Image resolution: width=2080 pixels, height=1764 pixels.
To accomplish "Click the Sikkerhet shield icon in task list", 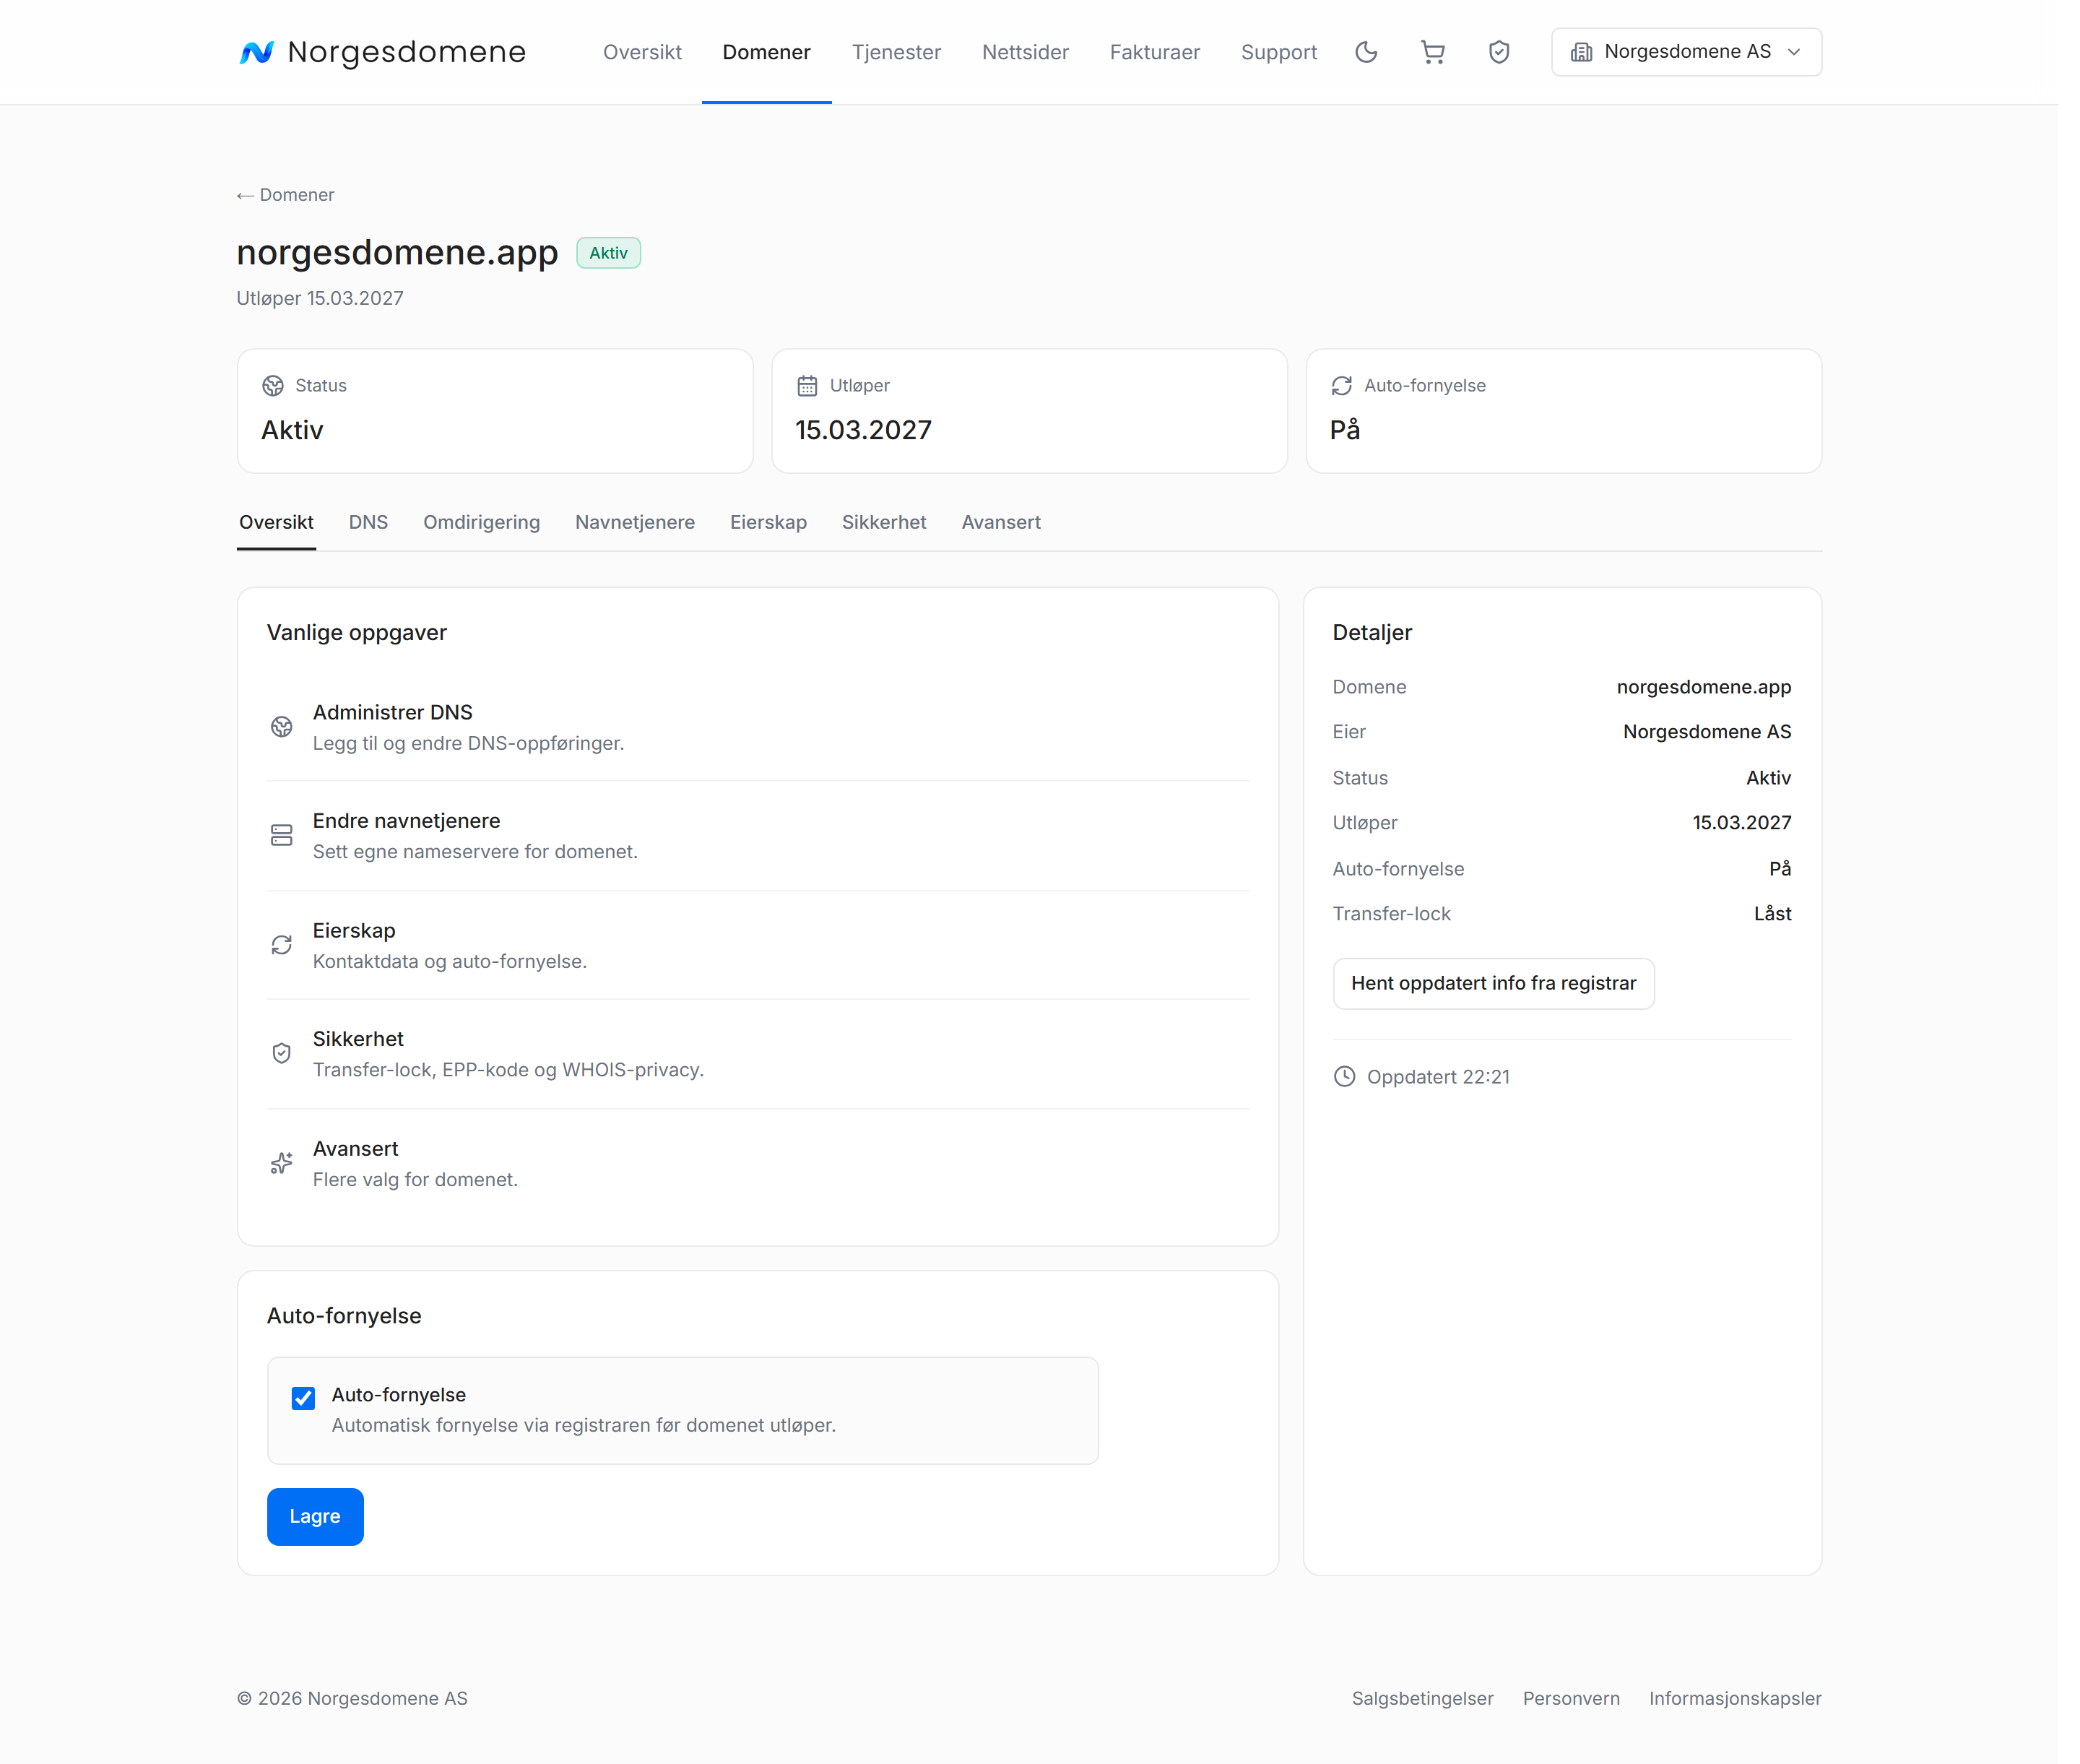I will coord(282,1053).
